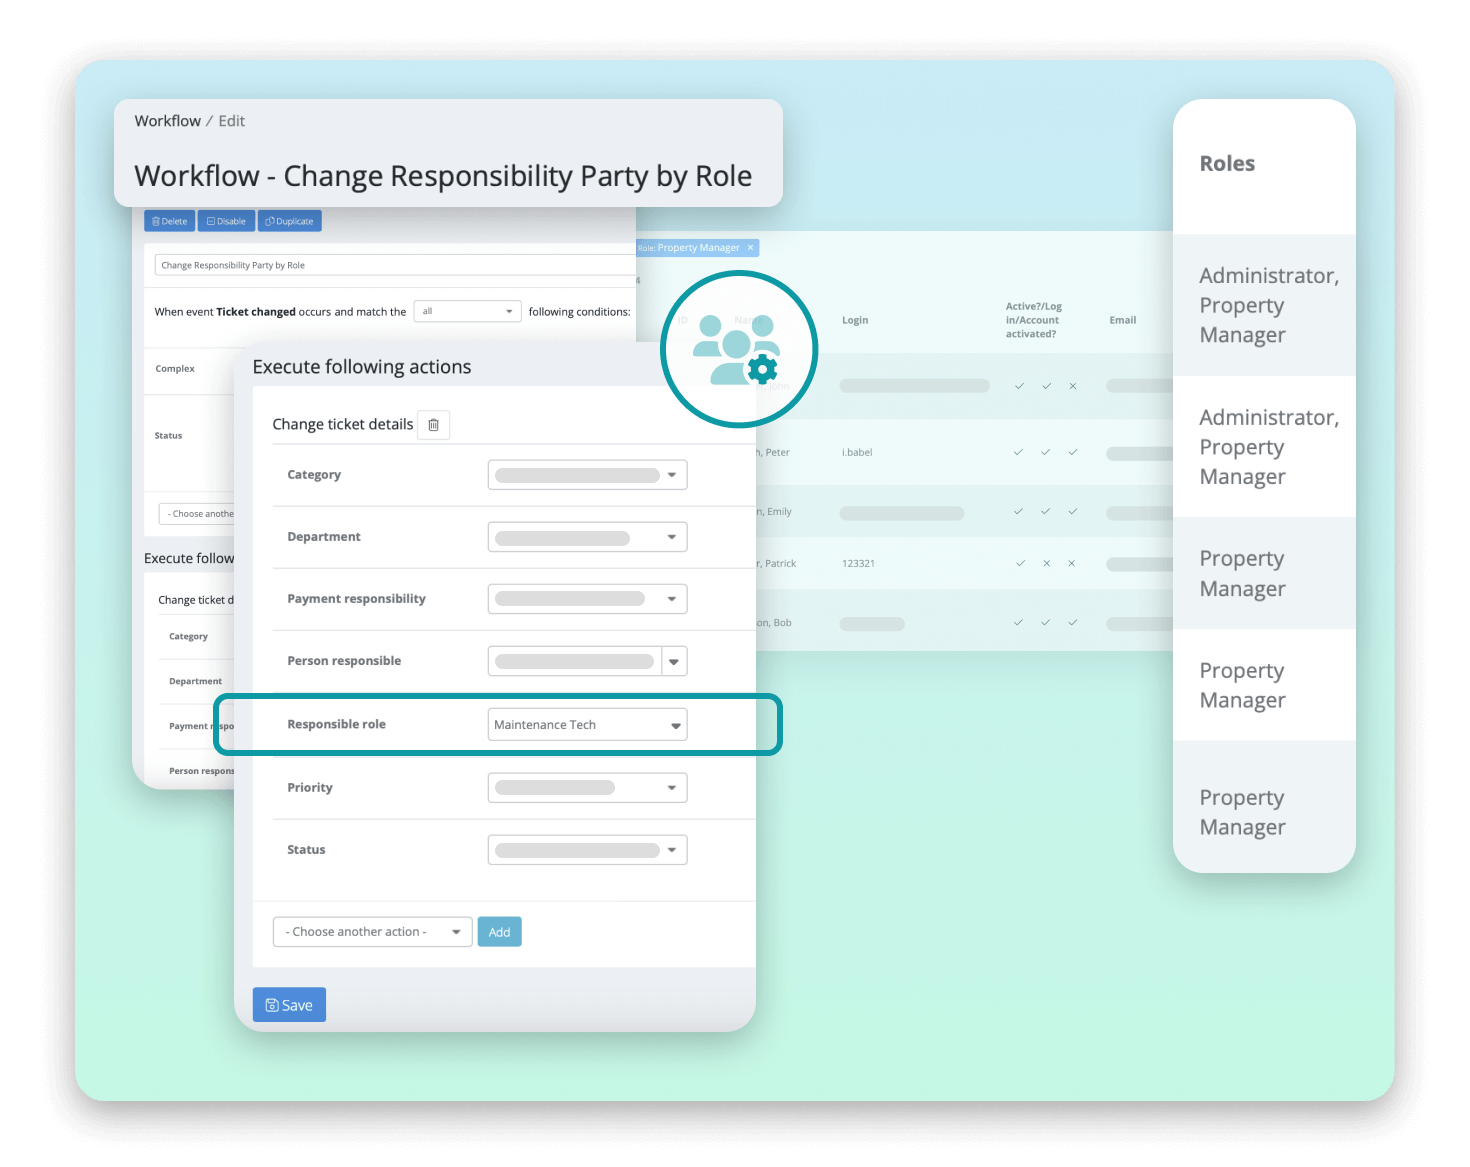This screenshot has width=1470, height=1167.
Task: Delete the Change ticket details action via trash icon
Action: tap(433, 425)
